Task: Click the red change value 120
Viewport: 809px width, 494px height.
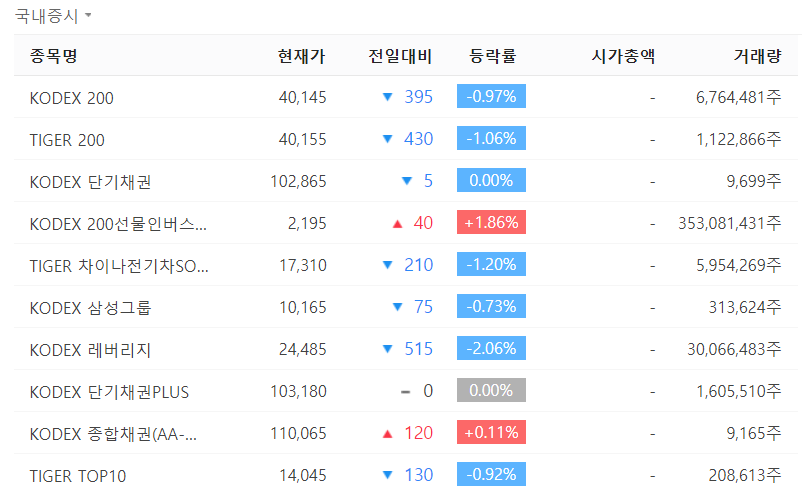Action: pos(418,433)
